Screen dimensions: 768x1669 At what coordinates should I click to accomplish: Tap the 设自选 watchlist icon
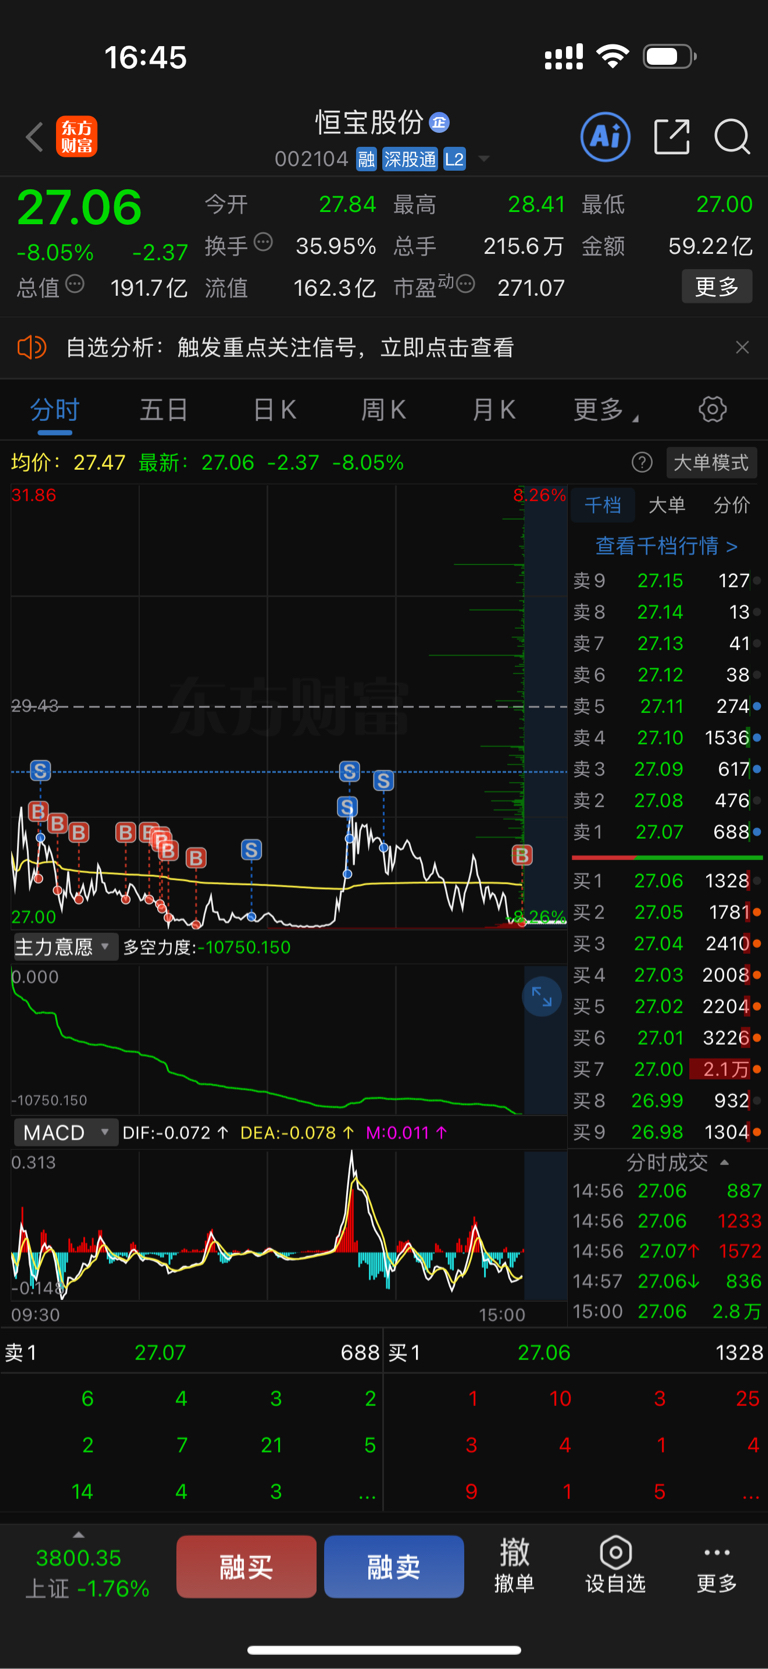tap(615, 1565)
